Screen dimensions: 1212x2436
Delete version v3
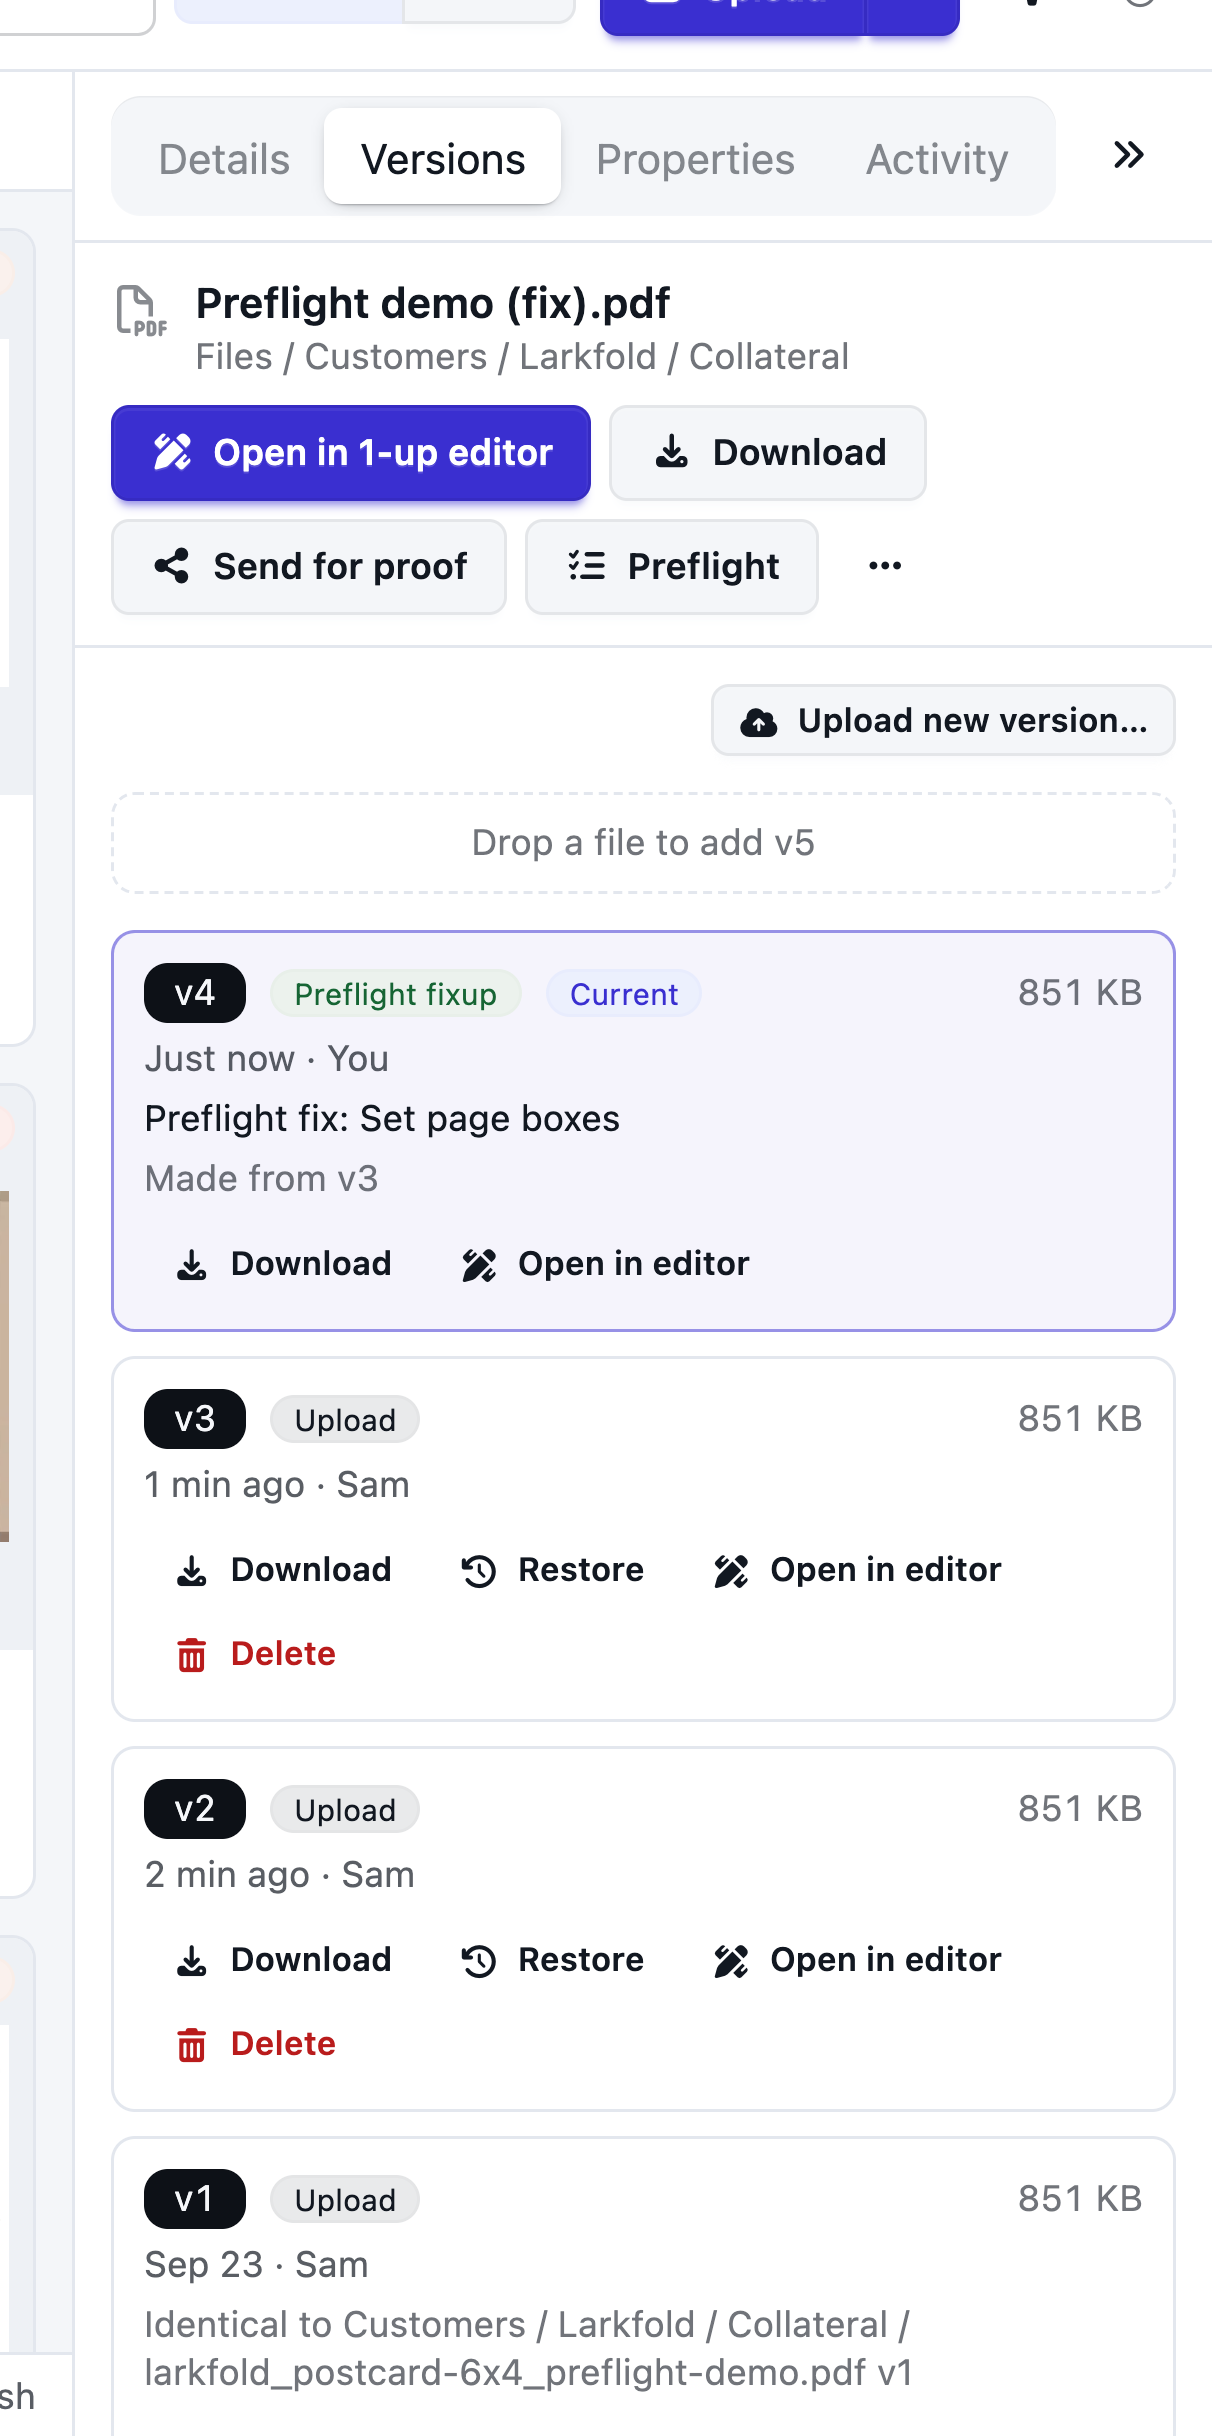pyautogui.click(x=256, y=1654)
